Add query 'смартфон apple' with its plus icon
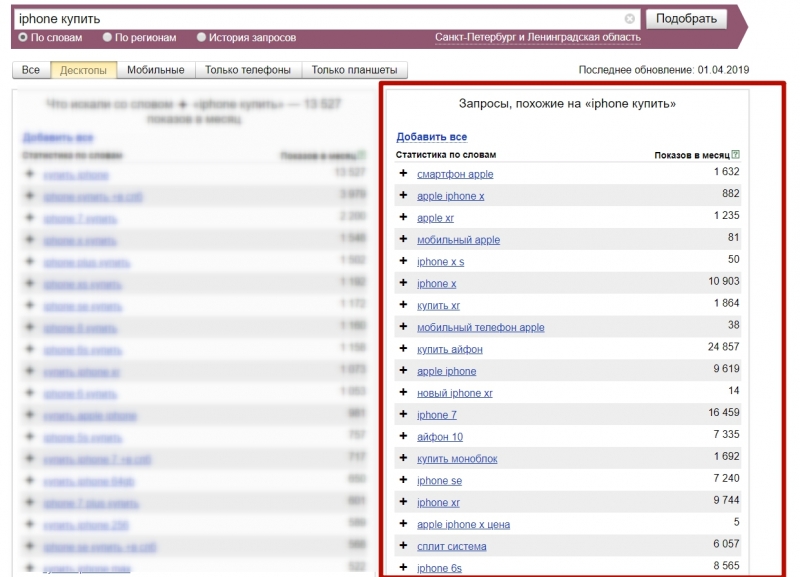 [404, 173]
